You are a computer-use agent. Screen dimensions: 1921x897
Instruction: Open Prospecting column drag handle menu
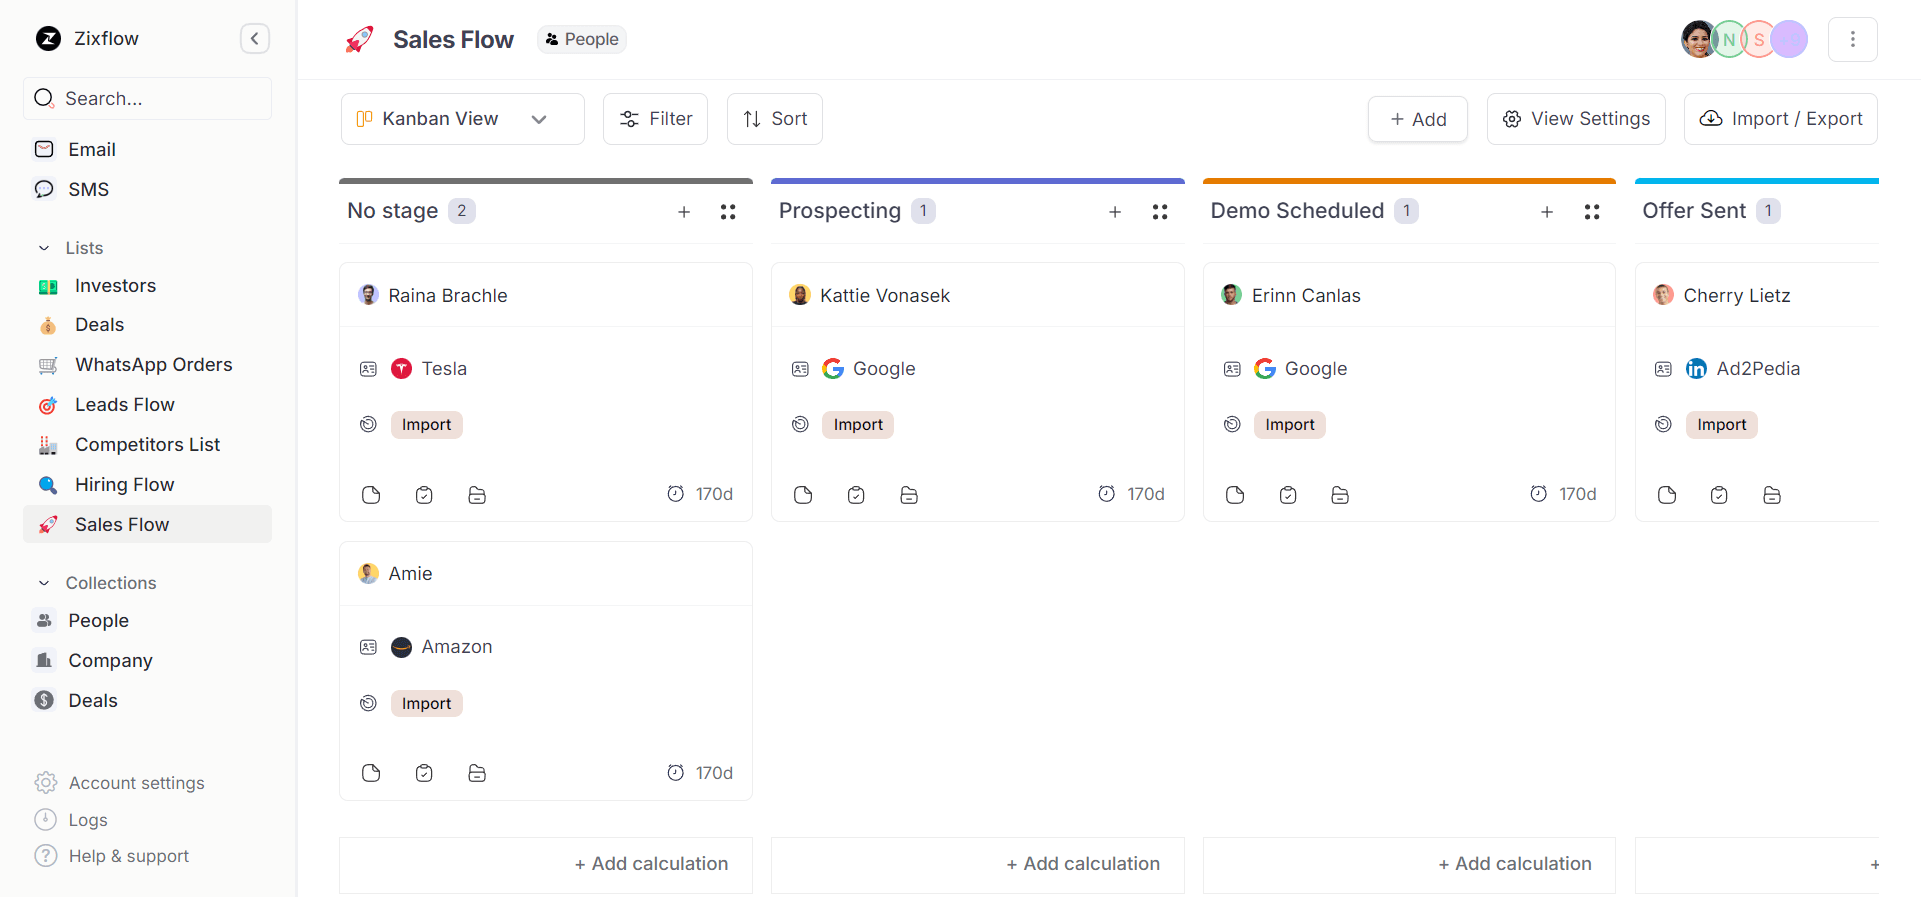[1160, 212]
